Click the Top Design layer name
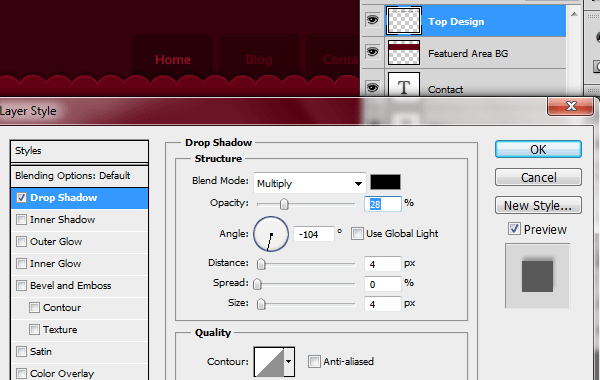The image size is (600, 380). [456, 22]
